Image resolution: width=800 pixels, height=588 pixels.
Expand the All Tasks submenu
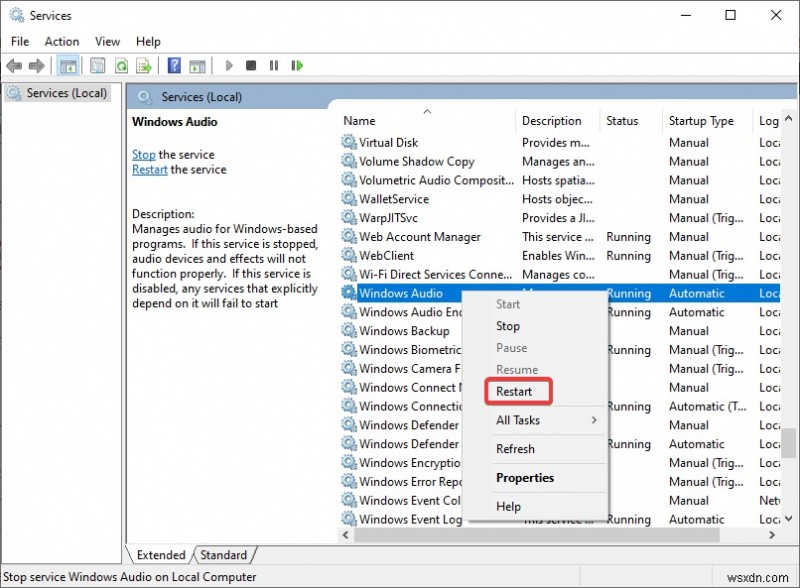coord(521,421)
